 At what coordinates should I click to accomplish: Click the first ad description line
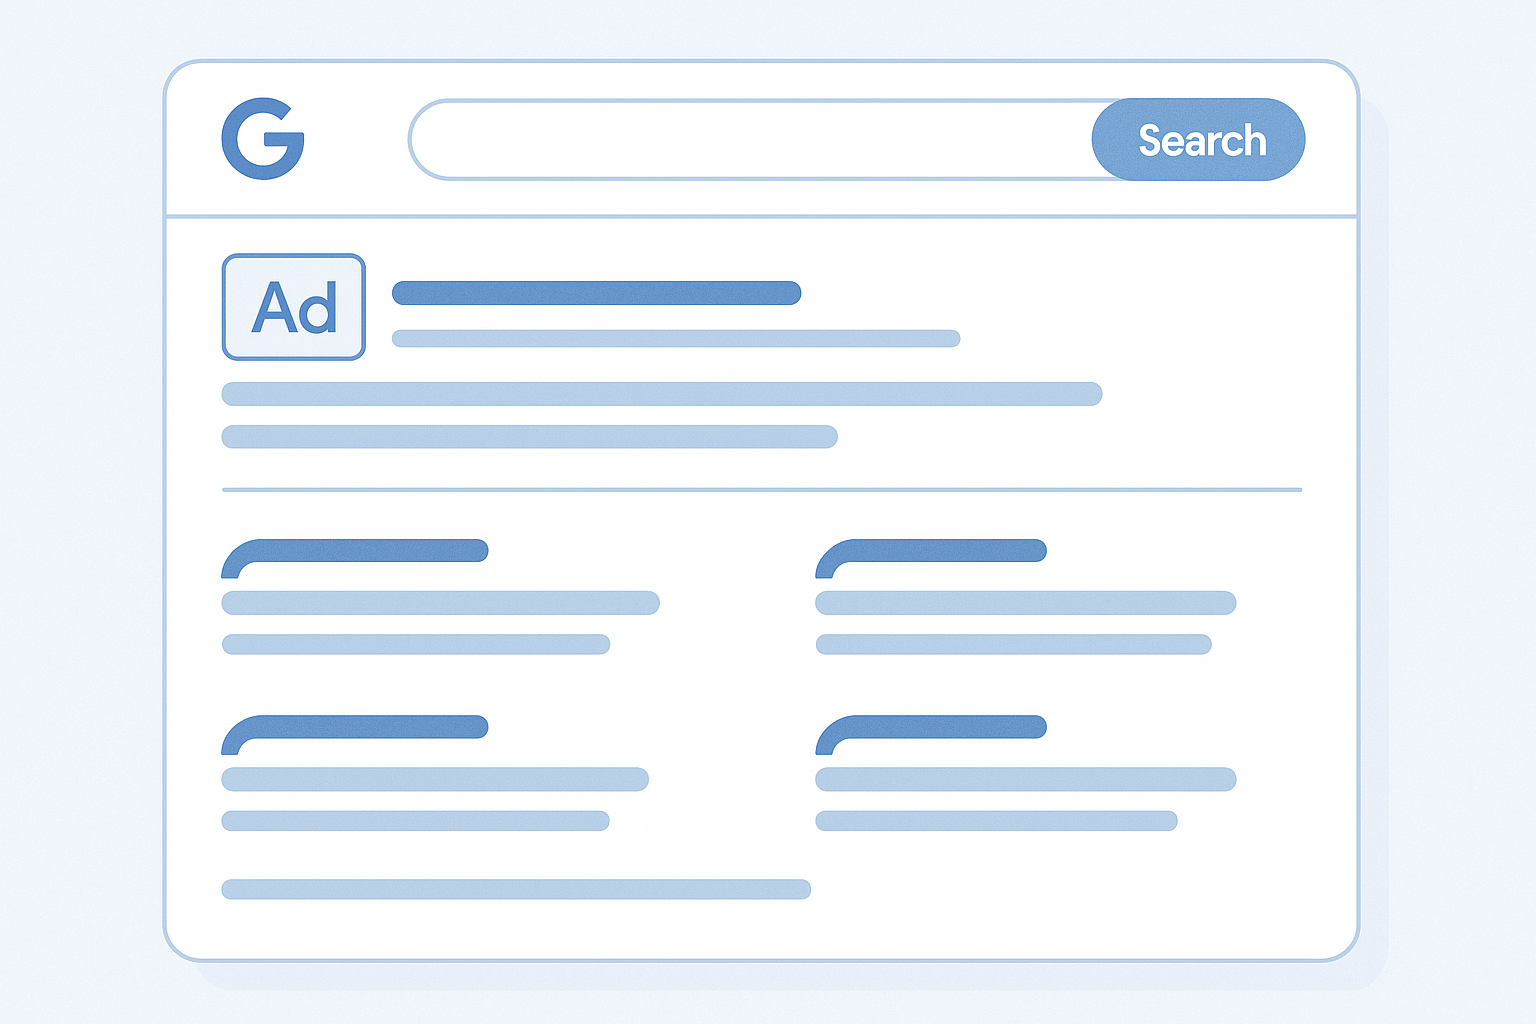click(662, 394)
